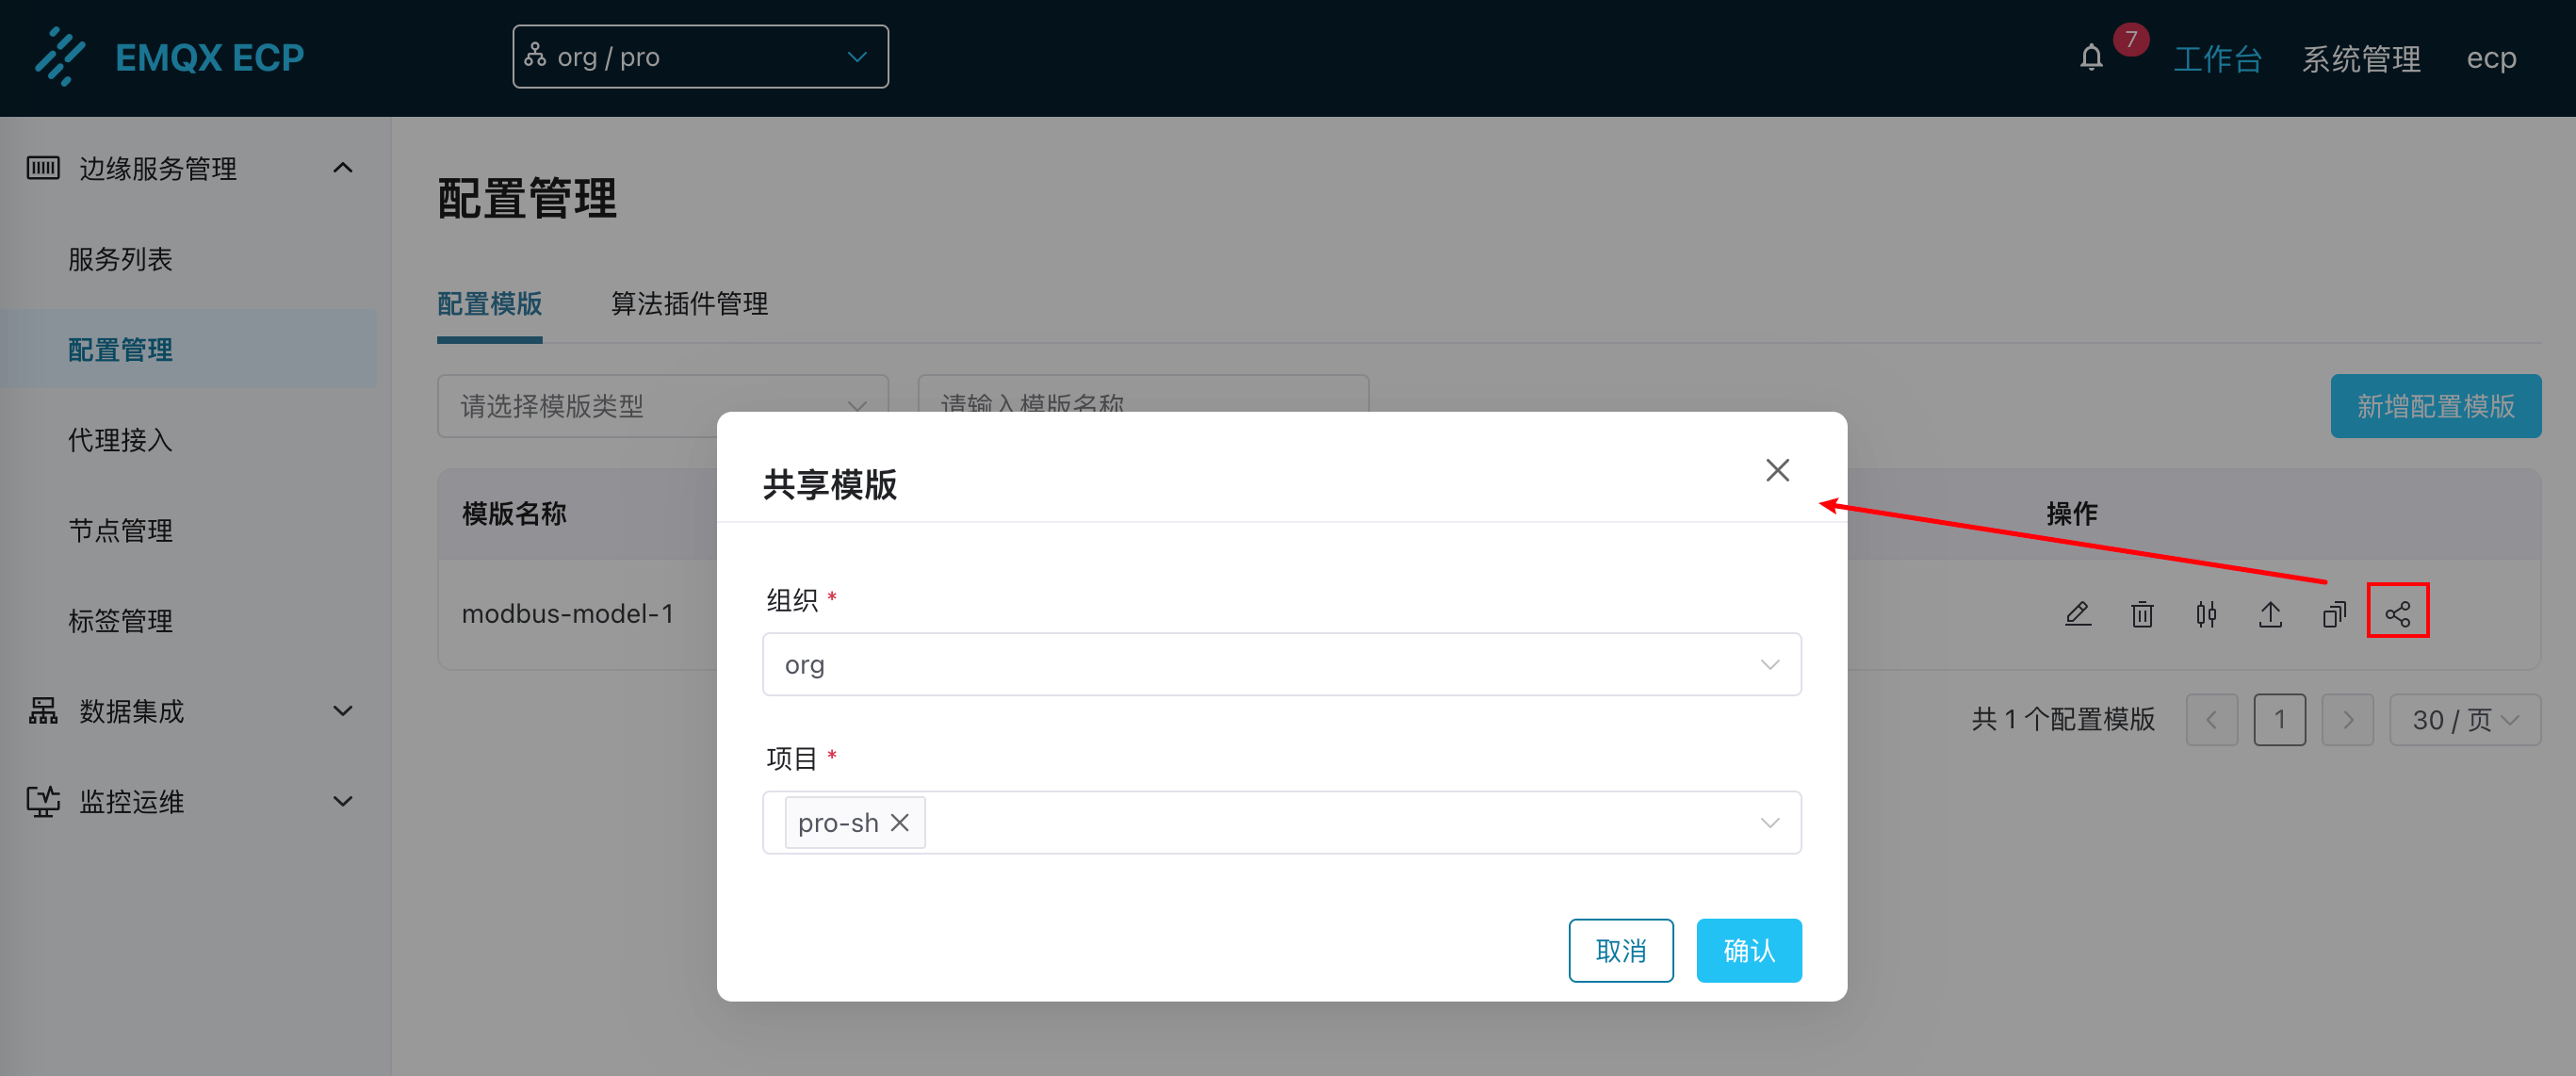Open the org / pro project selector
The height and width of the screenshot is (1076, 2576).
point(700,57)
